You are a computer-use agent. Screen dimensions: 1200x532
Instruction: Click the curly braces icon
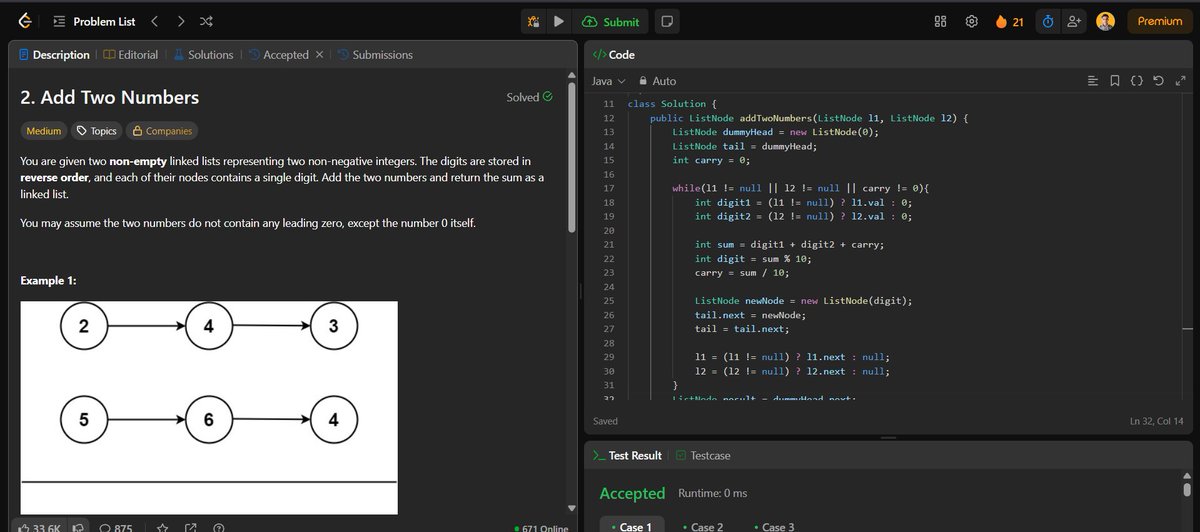1137,81
